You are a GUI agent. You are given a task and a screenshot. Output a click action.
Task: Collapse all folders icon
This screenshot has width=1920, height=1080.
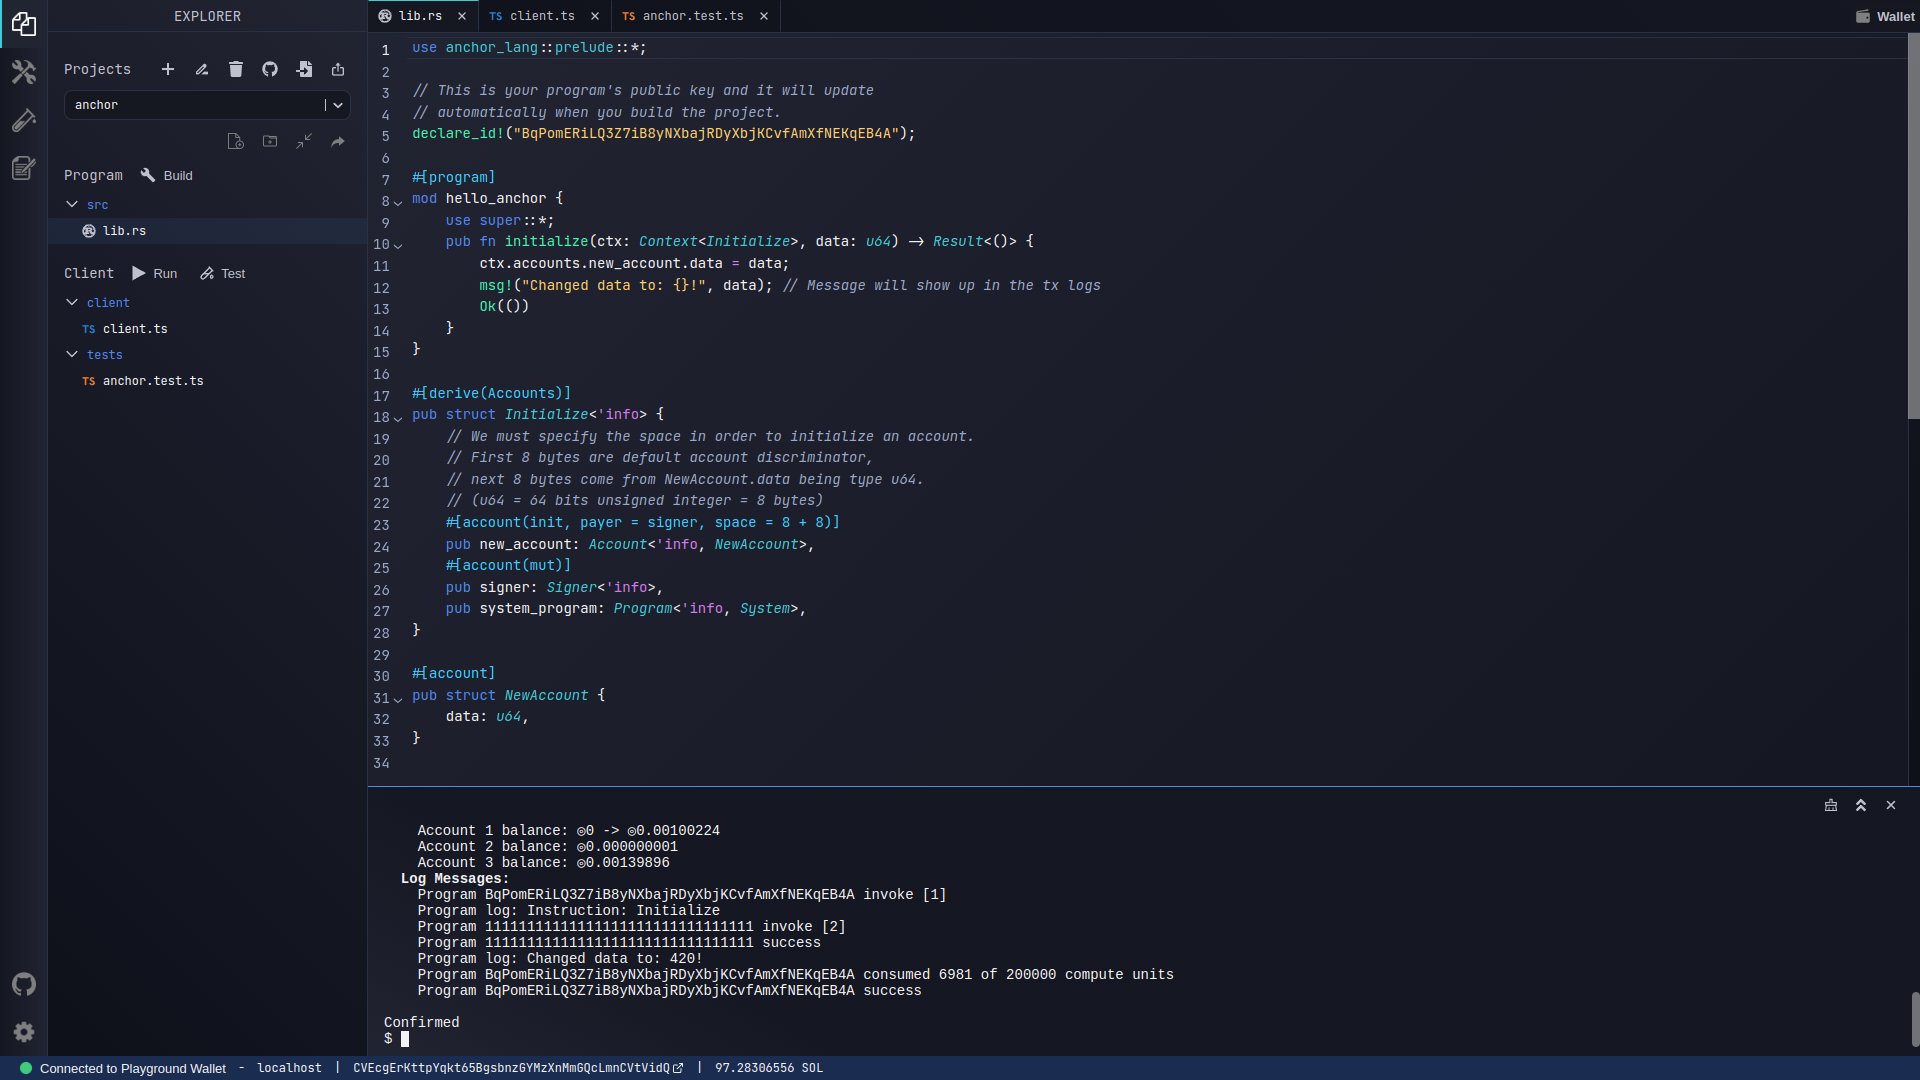[x=304, y=142]
